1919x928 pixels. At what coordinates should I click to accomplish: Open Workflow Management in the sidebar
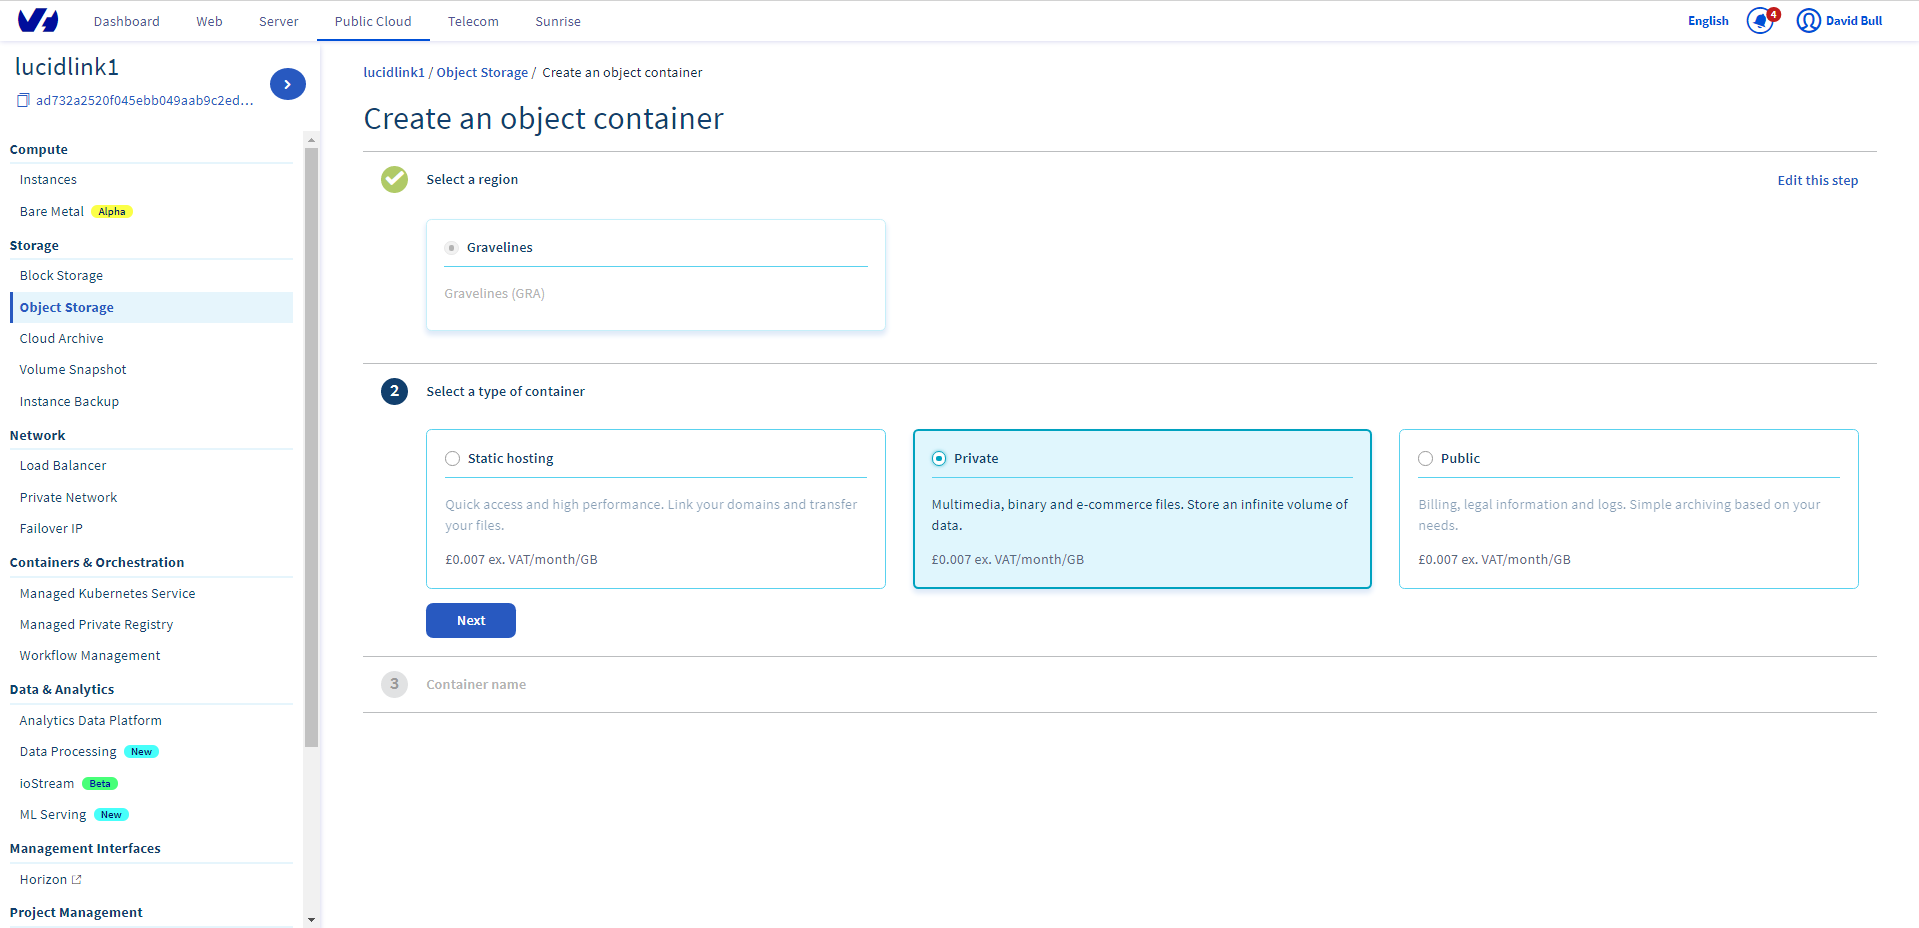(90, 656)
